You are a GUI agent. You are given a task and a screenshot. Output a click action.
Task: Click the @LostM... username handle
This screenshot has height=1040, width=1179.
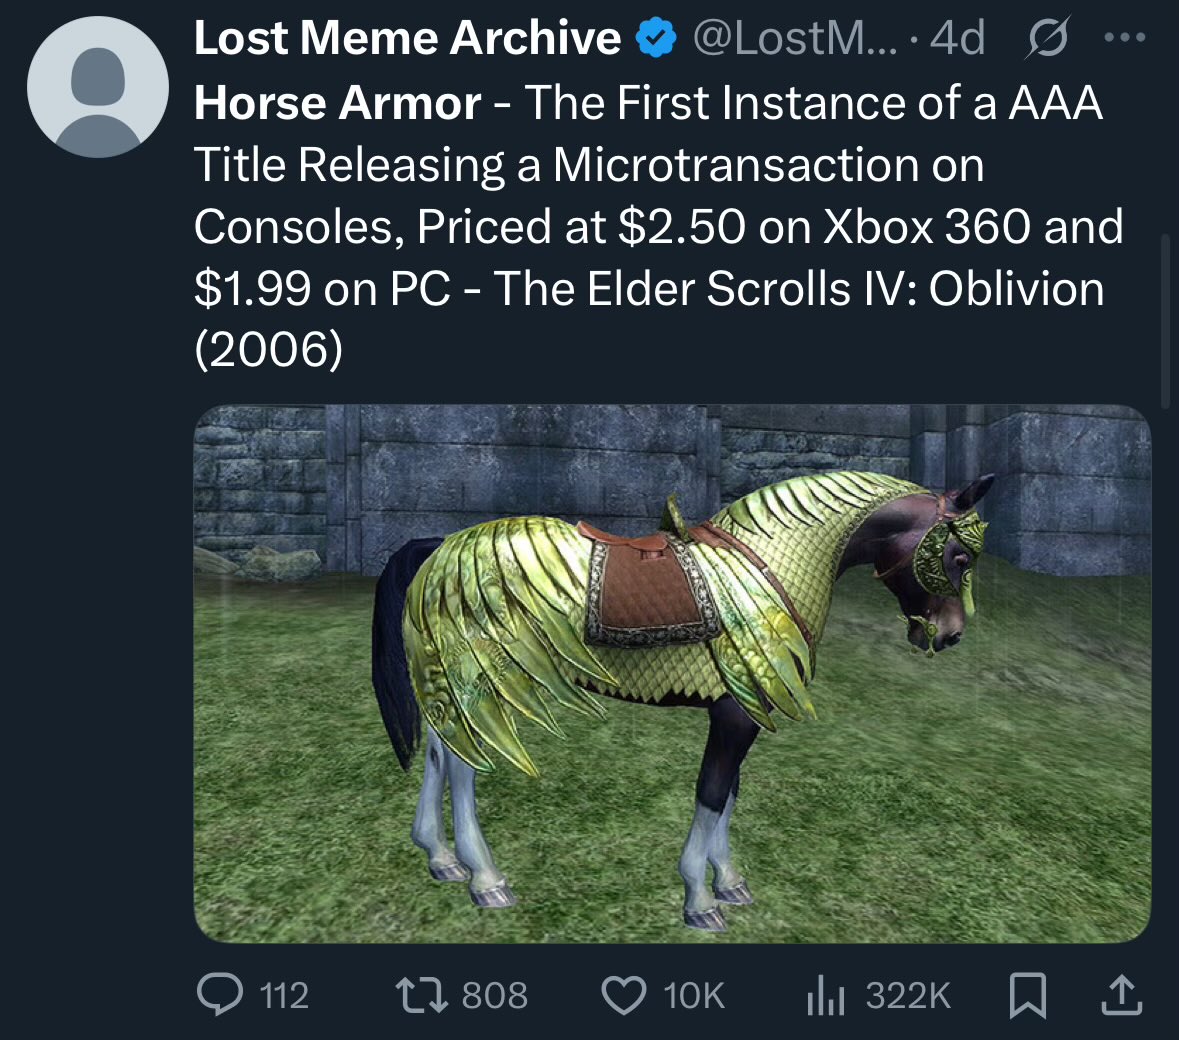pos(795,38)
